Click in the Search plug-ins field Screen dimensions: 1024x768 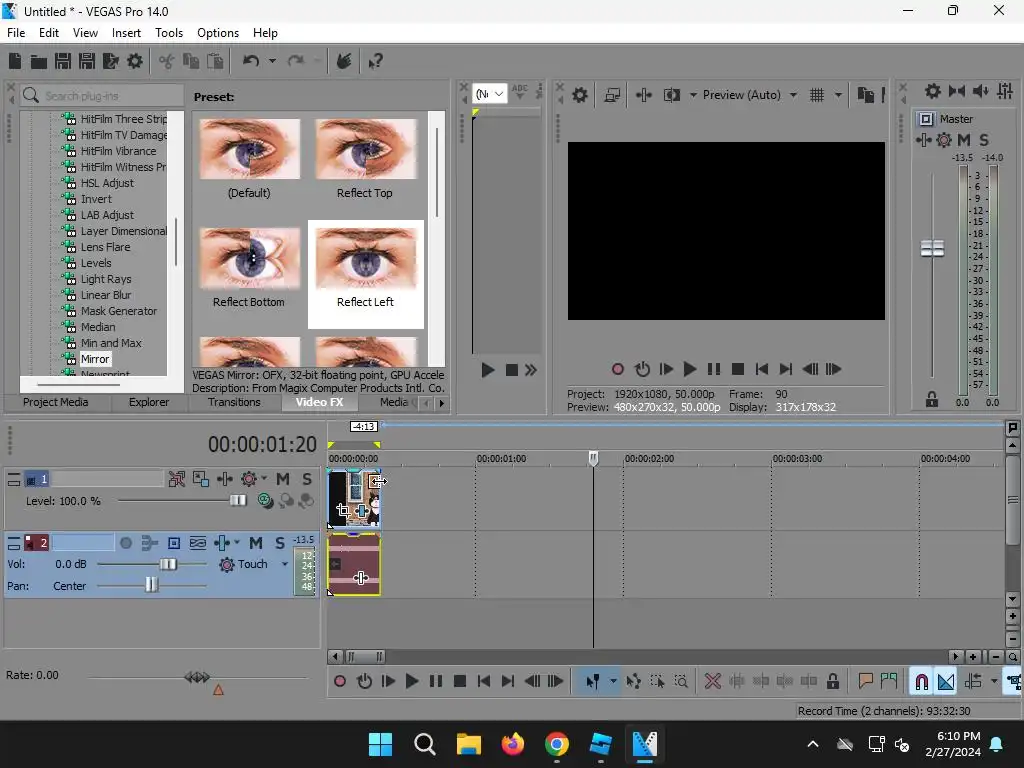(102, 96)
